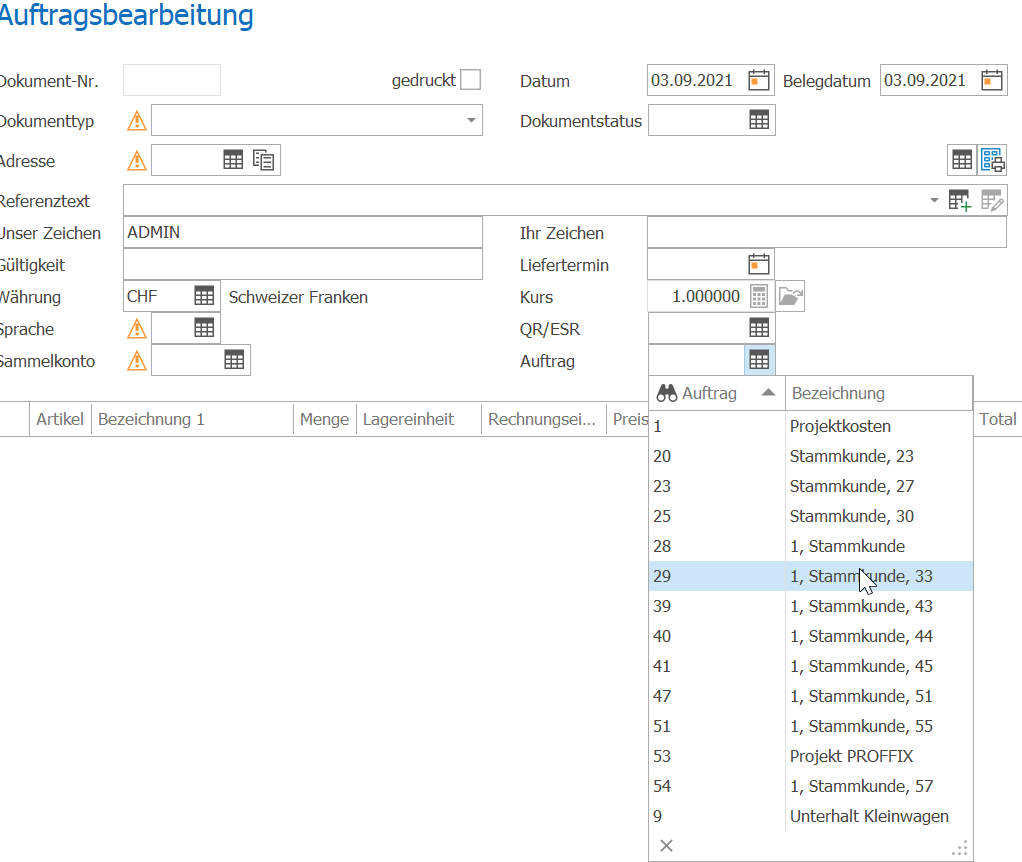
Task: Click the Artikel column header
Action: [x=60, y=419]
